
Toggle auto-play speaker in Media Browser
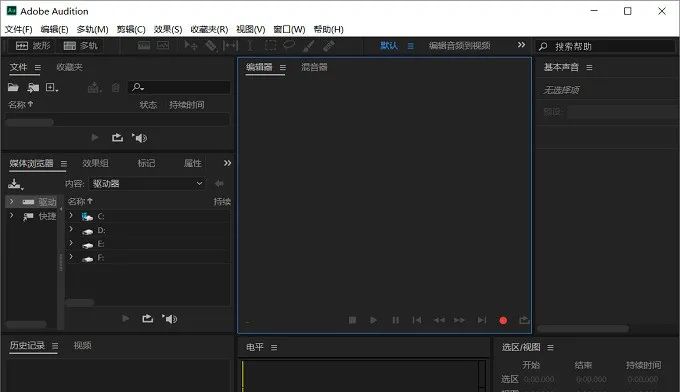(170, 319)
